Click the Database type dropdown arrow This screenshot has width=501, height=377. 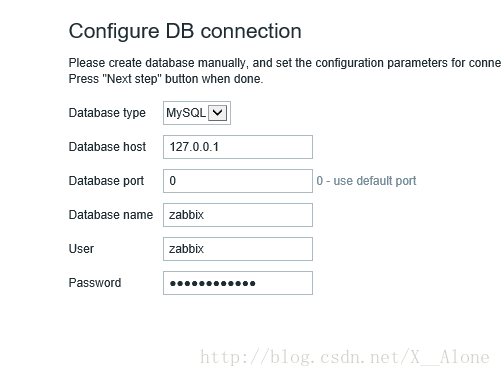point(217,113)
